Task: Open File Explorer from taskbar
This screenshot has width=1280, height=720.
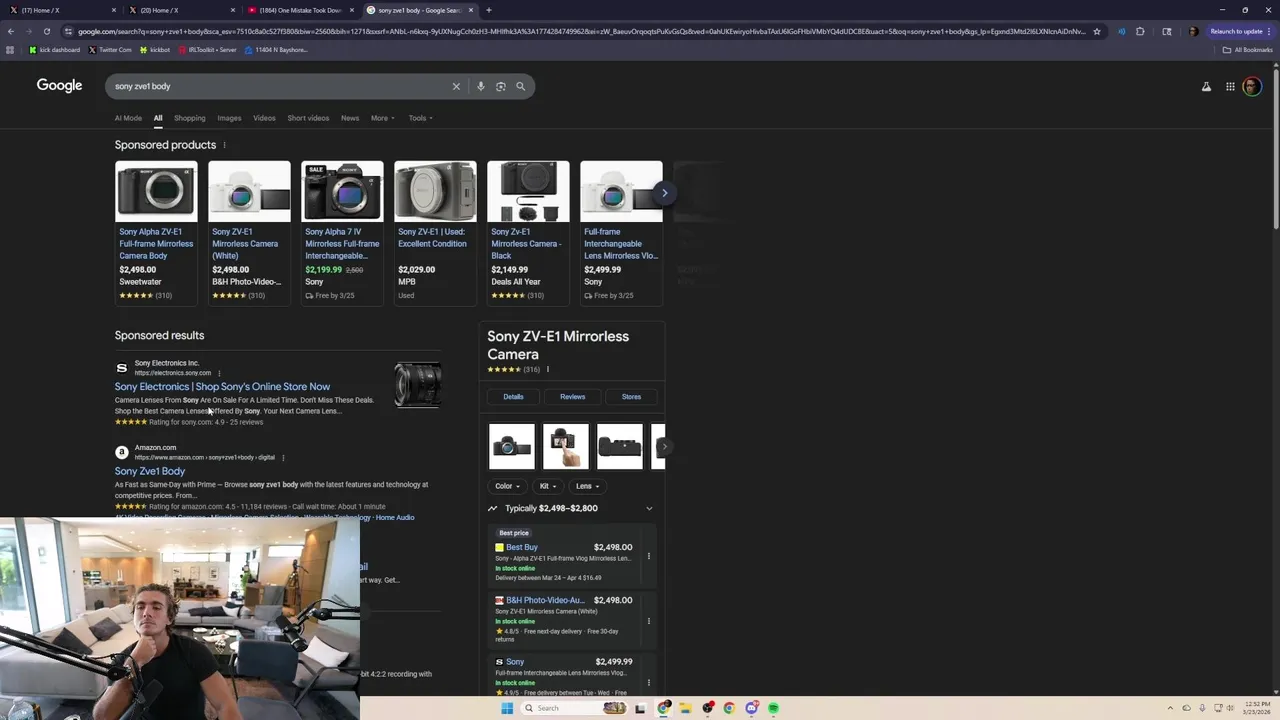Action: click(x=686, y=708)
